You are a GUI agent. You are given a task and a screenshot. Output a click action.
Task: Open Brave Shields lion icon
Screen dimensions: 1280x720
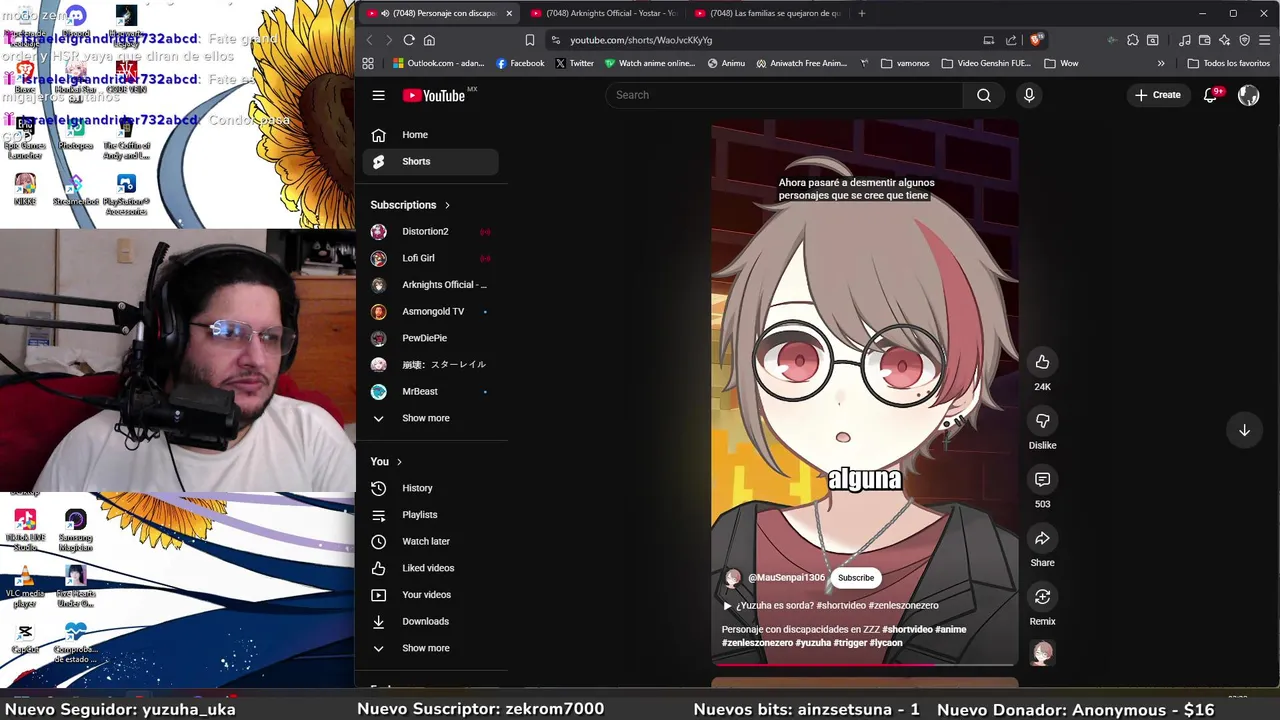click(x=1036, y=40)
